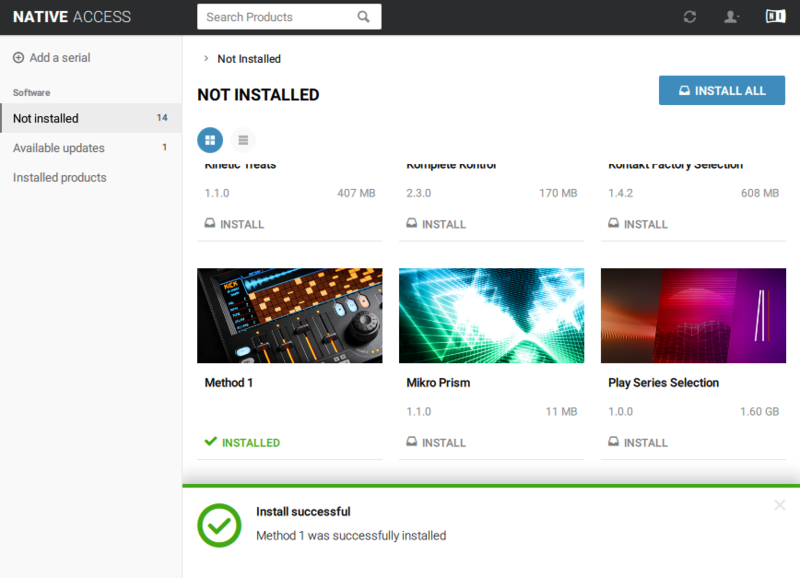Click the breadcrumb chevron before Not Installed
This screenshot has height=578, width=800.
pos(206,59)
